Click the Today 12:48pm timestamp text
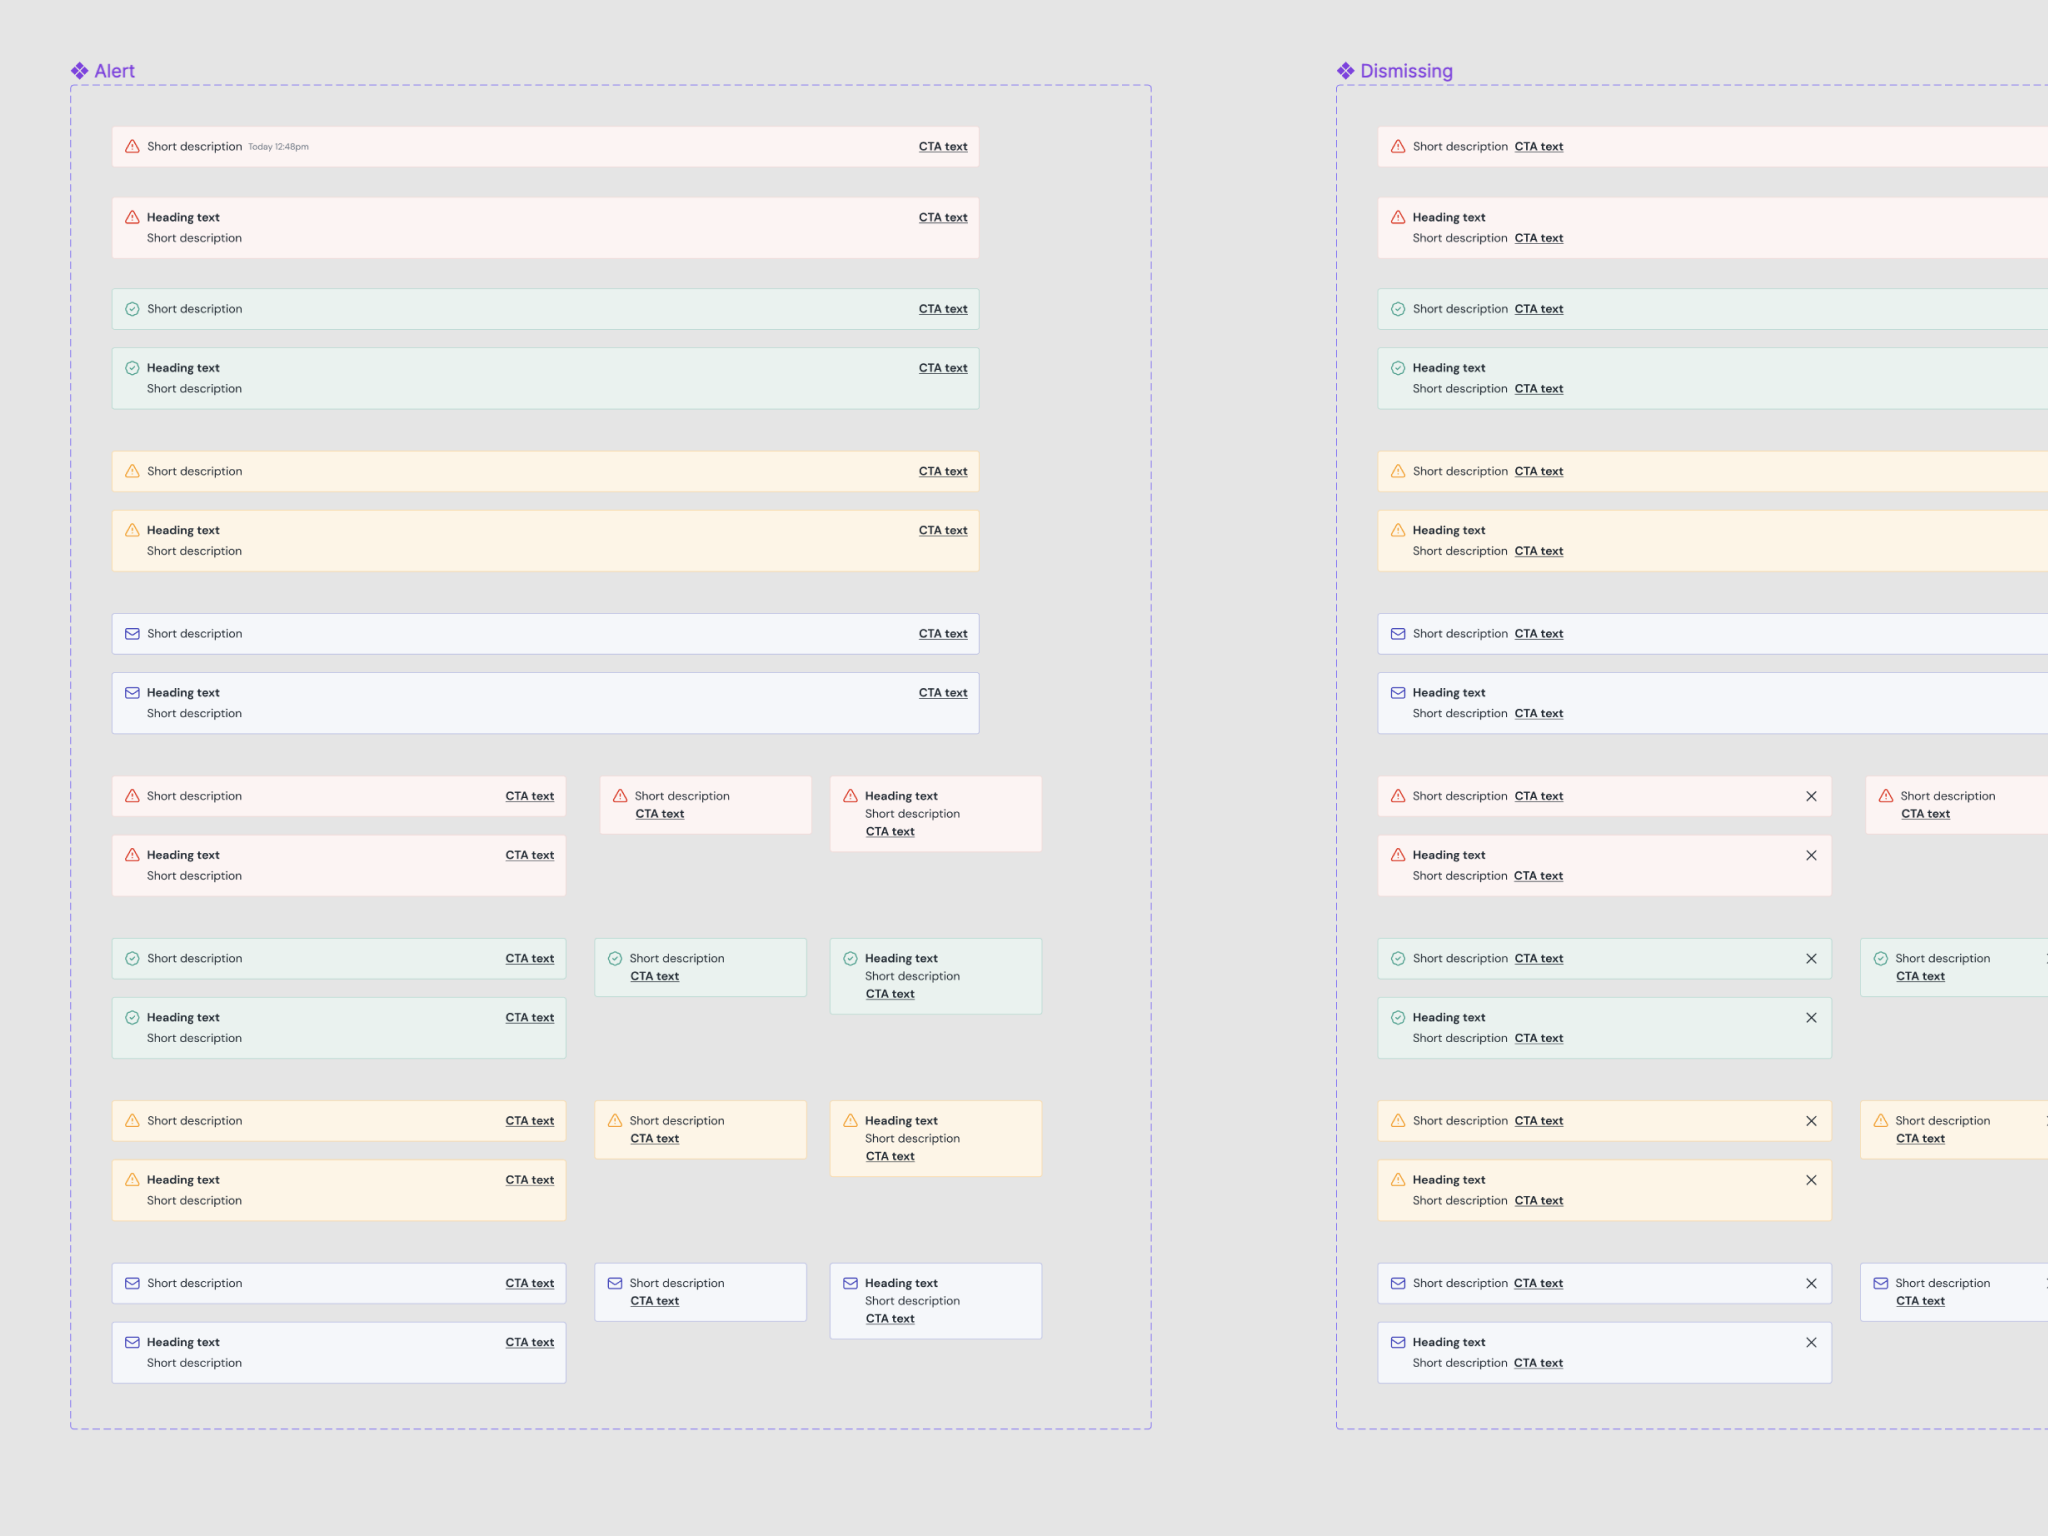This screenshot has height=1536, width=2048. tap(278, 147)
